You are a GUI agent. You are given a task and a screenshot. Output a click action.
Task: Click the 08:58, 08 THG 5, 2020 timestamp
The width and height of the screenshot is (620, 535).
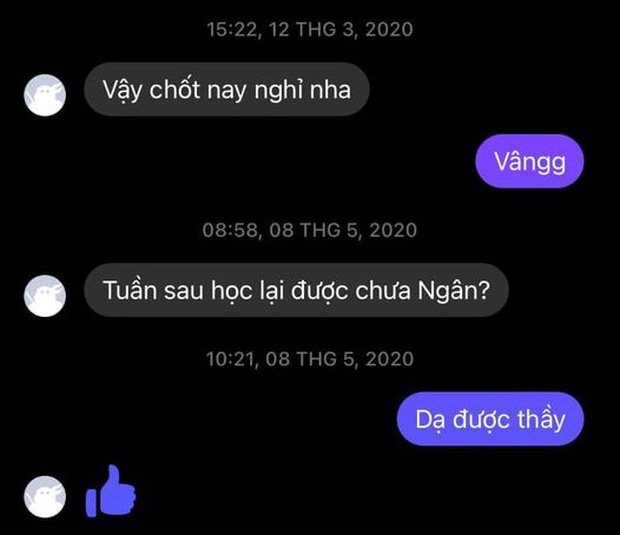(310, 230)
